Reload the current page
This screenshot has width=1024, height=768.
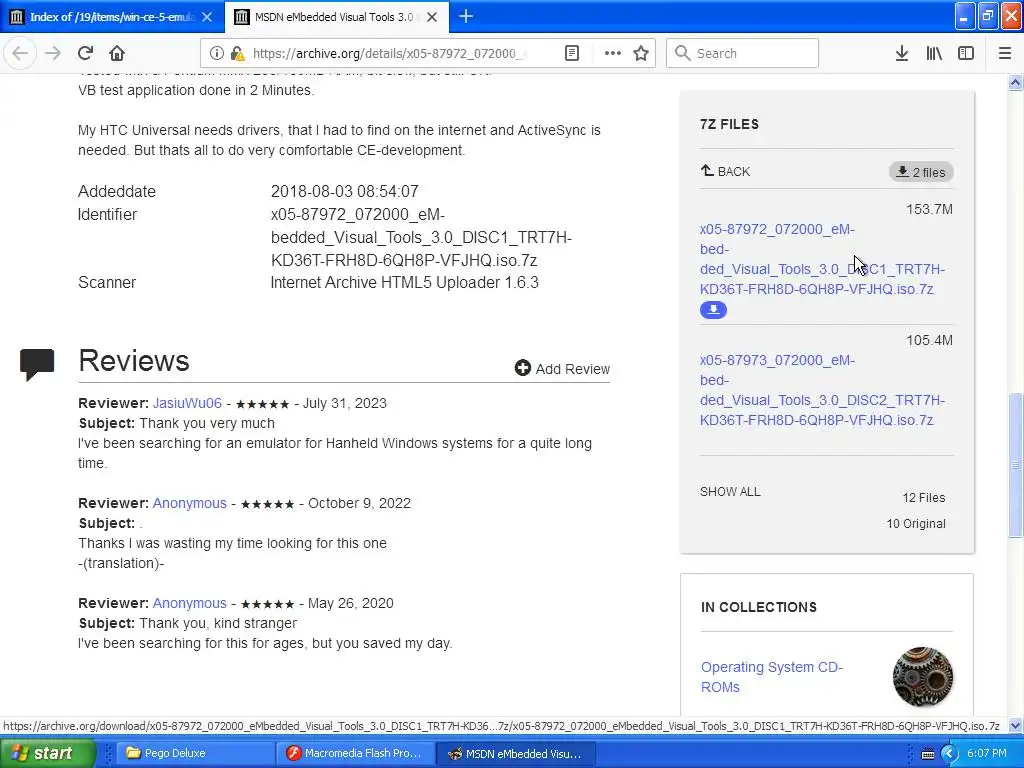85,53
